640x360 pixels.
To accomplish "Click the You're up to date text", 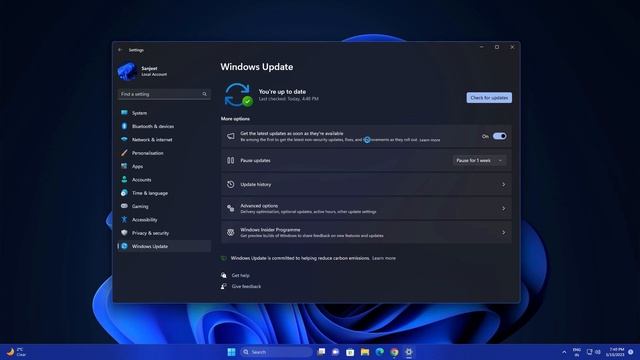I will coord(282,92).
